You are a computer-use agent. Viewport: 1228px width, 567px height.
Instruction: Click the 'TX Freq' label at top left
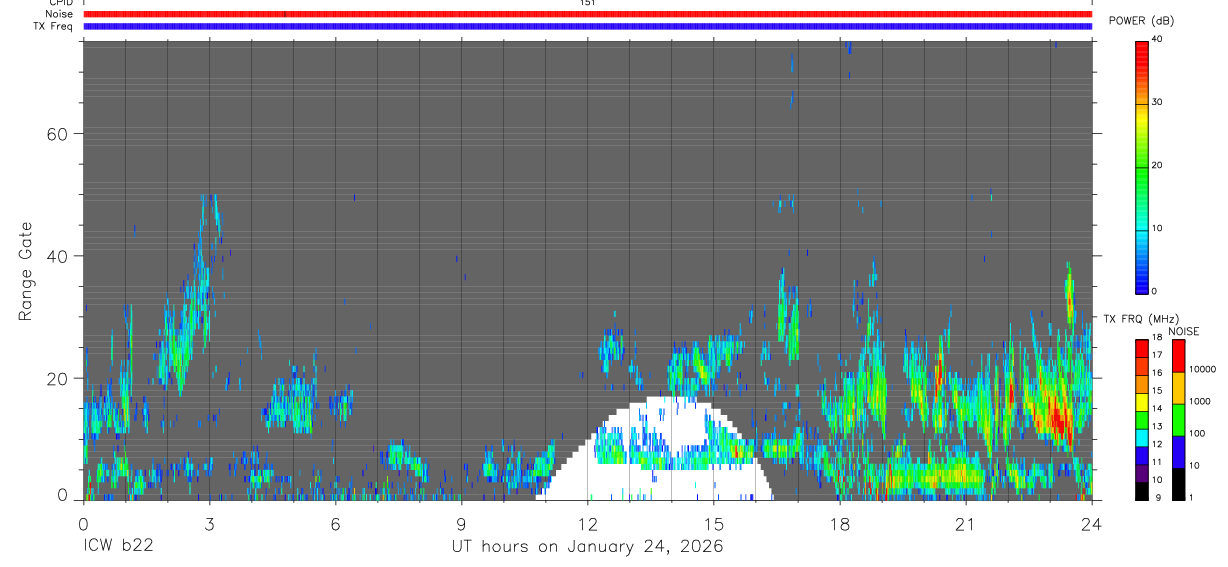click(55, 26)
